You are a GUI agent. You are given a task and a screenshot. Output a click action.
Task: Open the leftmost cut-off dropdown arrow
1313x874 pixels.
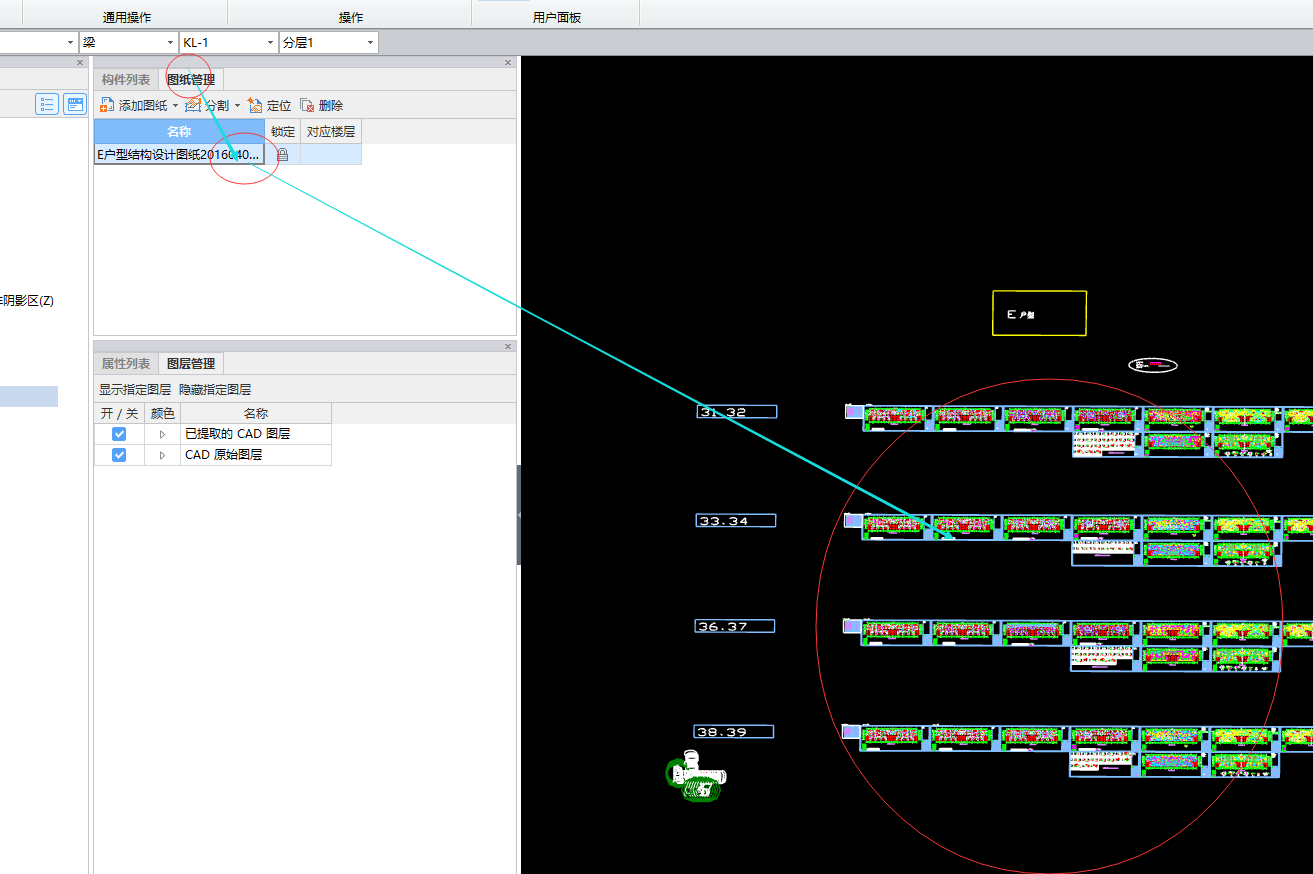(x=70, y=43)
